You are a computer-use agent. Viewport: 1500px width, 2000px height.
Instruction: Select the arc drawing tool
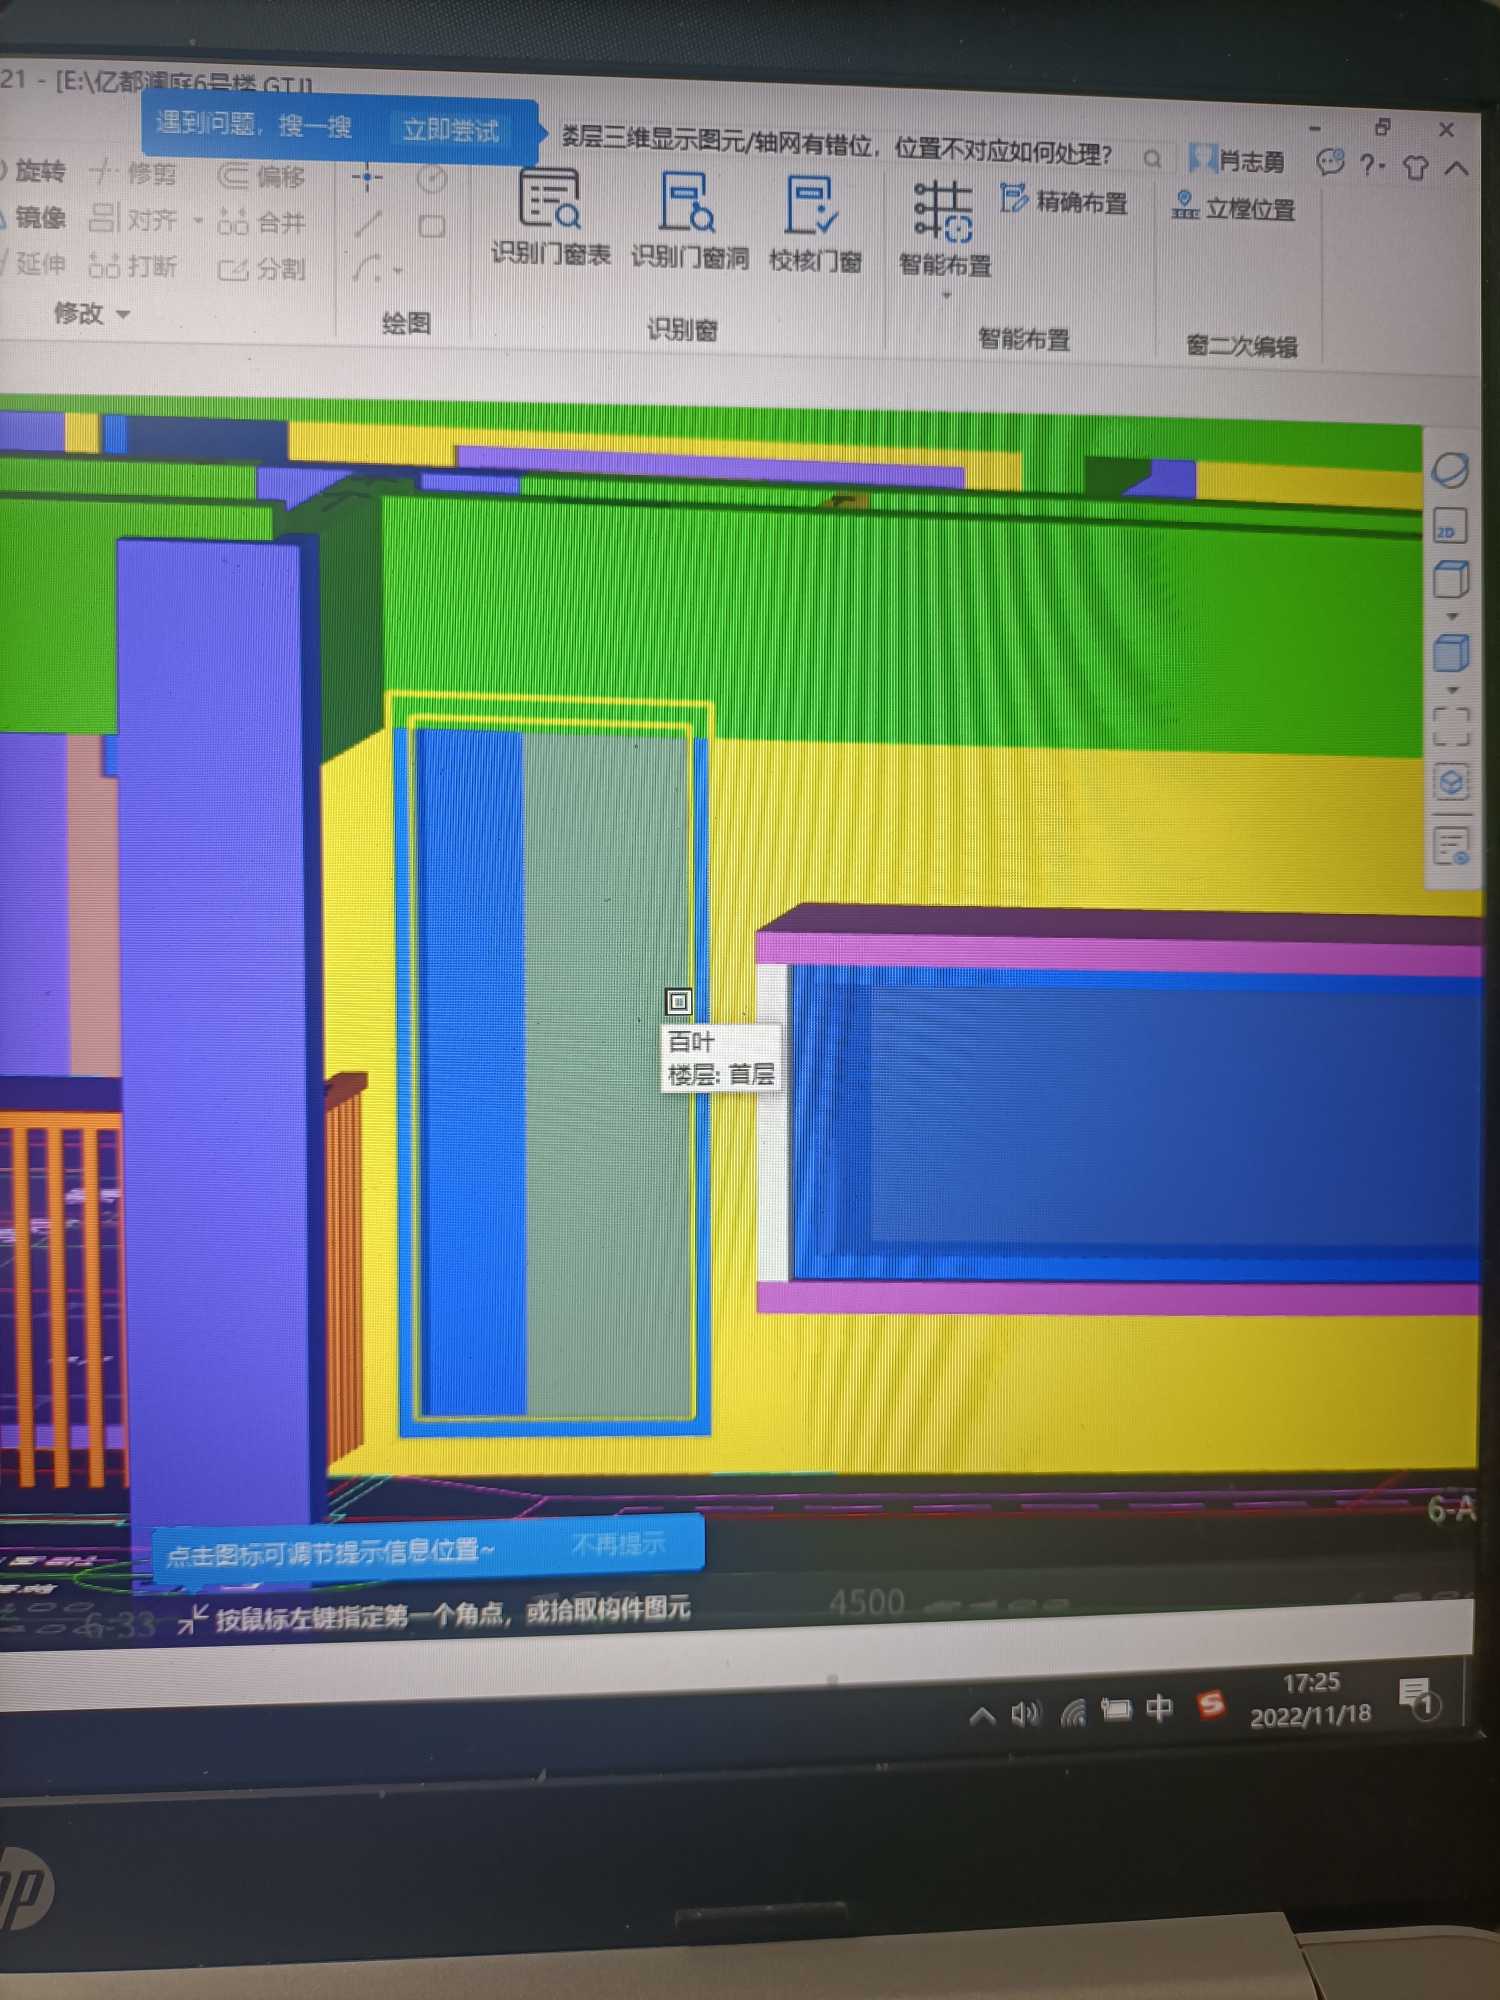point(366,268)
